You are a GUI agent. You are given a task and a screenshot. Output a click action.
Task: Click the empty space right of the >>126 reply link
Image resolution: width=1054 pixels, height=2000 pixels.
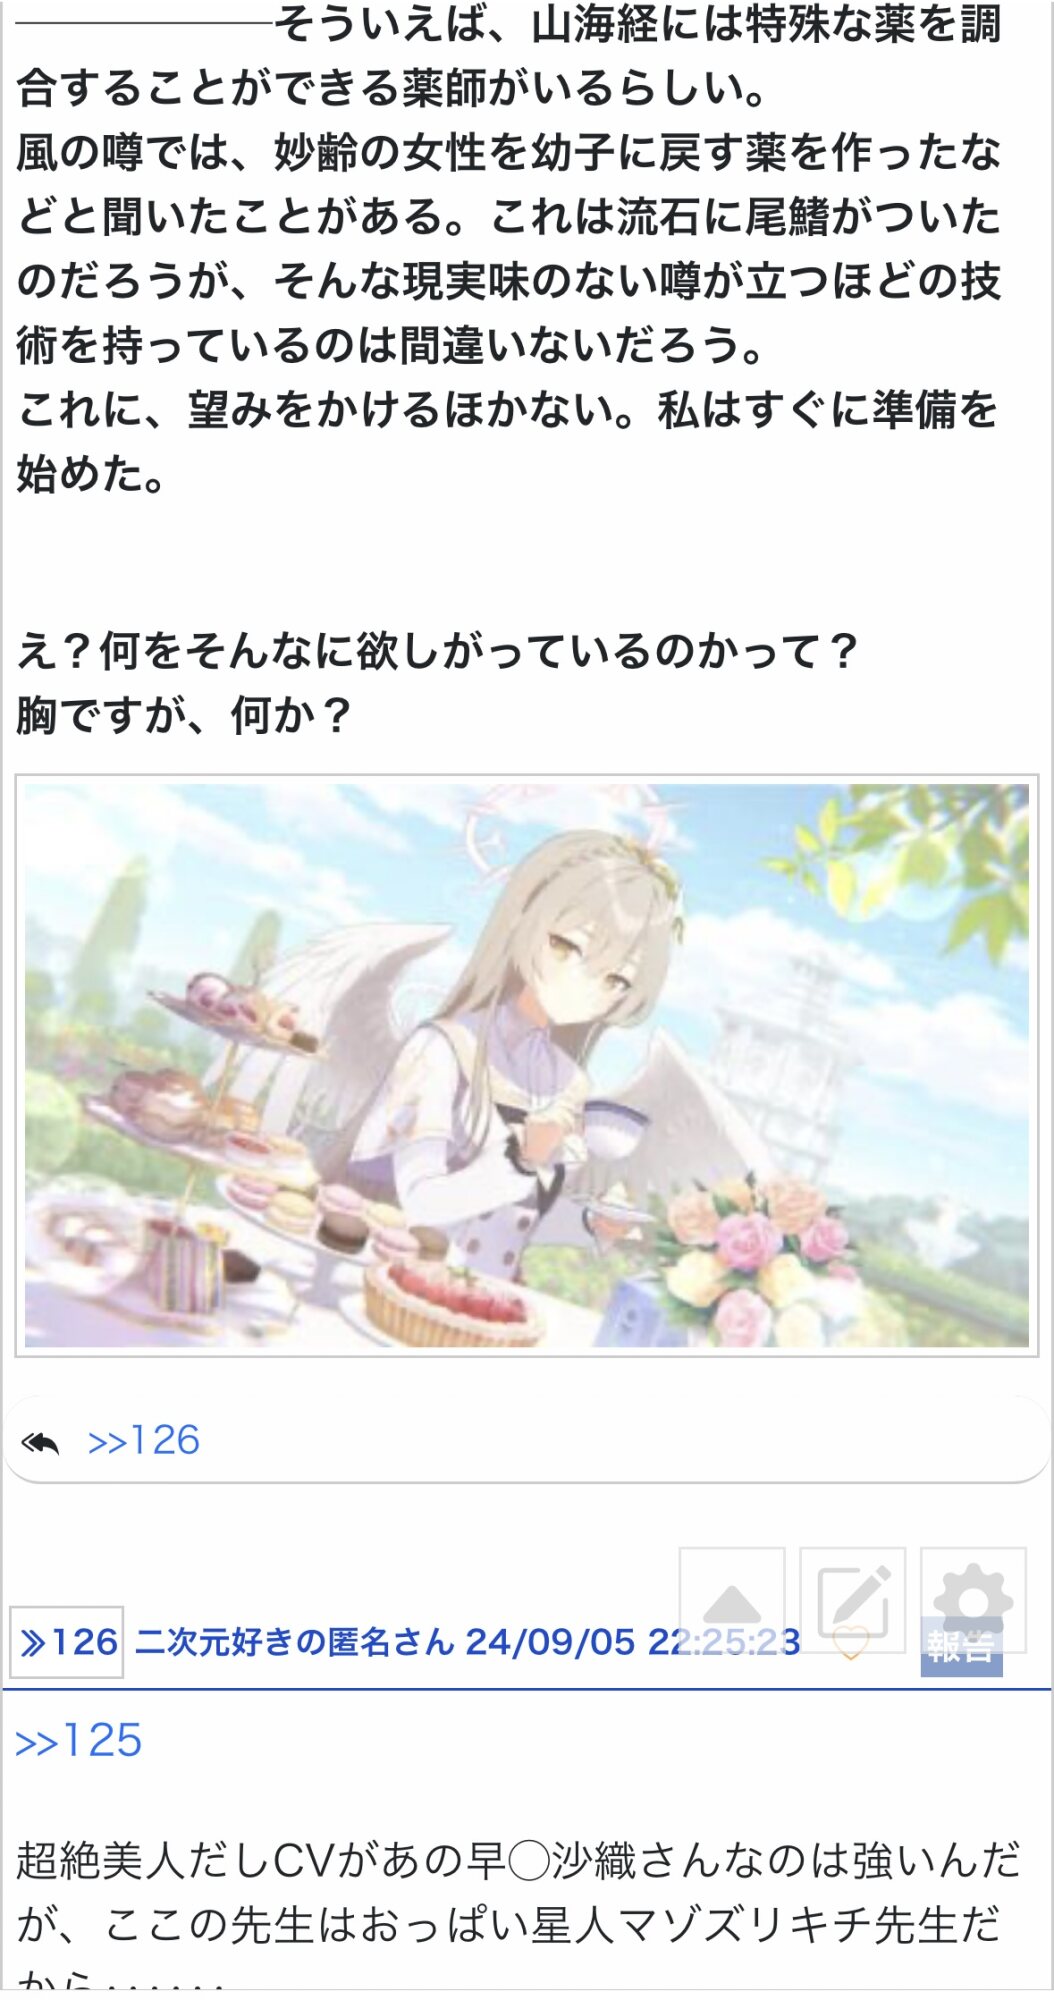(620, 1440)
